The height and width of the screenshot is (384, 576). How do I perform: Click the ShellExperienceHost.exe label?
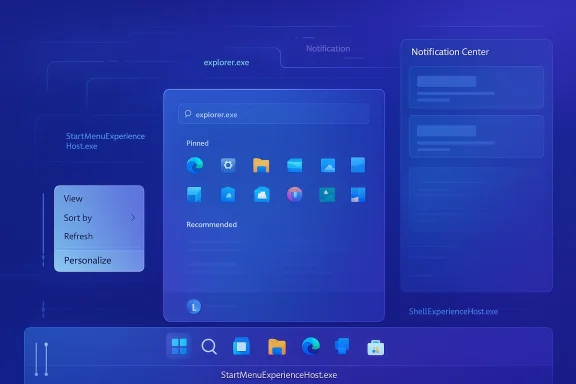453,312
